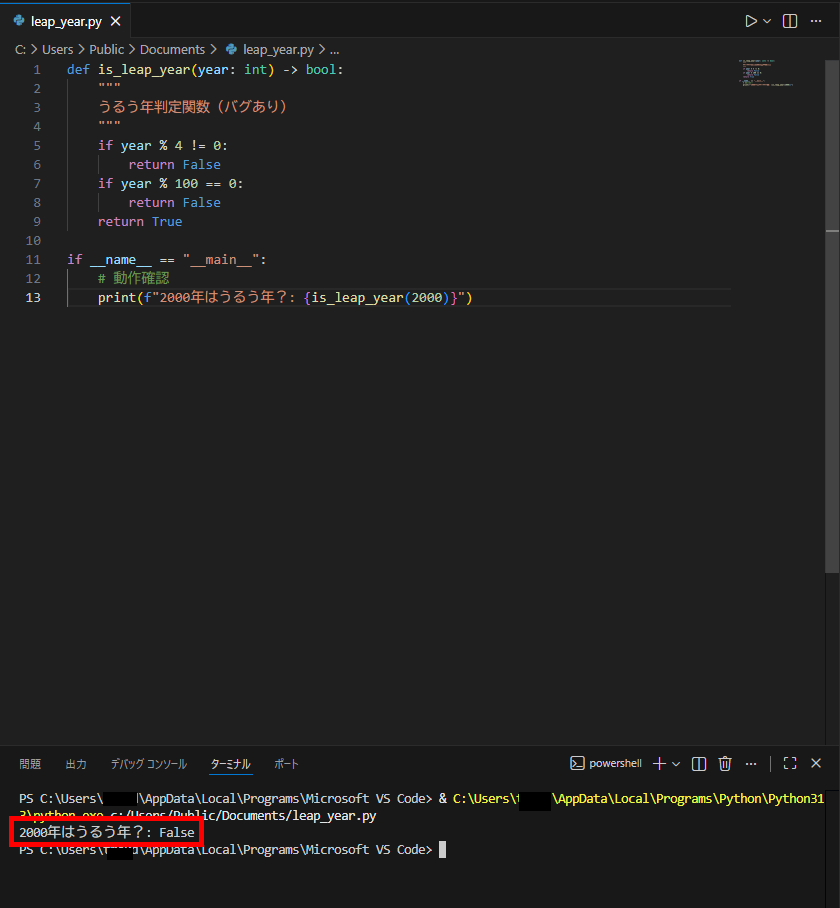Image resolution: width=840 pixels, height=908 pixels.
Task: Switch to the 問題 panel tab
Action: 30,764
